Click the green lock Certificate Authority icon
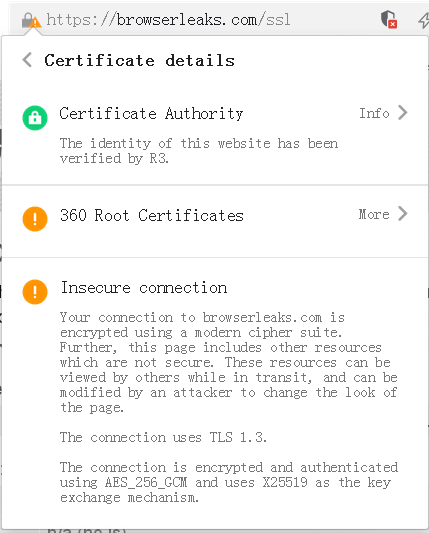This screenshot has width=429, height=533. 35,118
